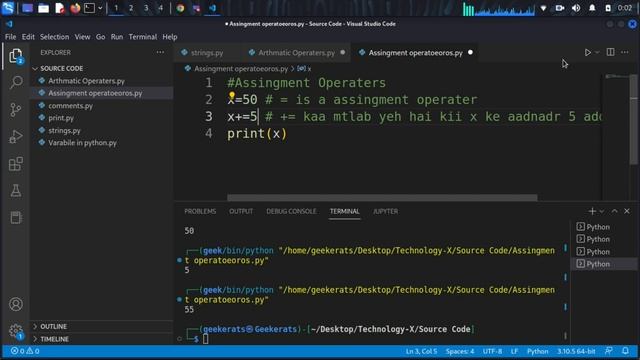640x360 pixels.
Task: Switch to the JUPYTER panel tab
Action: [x=385, y=211]
